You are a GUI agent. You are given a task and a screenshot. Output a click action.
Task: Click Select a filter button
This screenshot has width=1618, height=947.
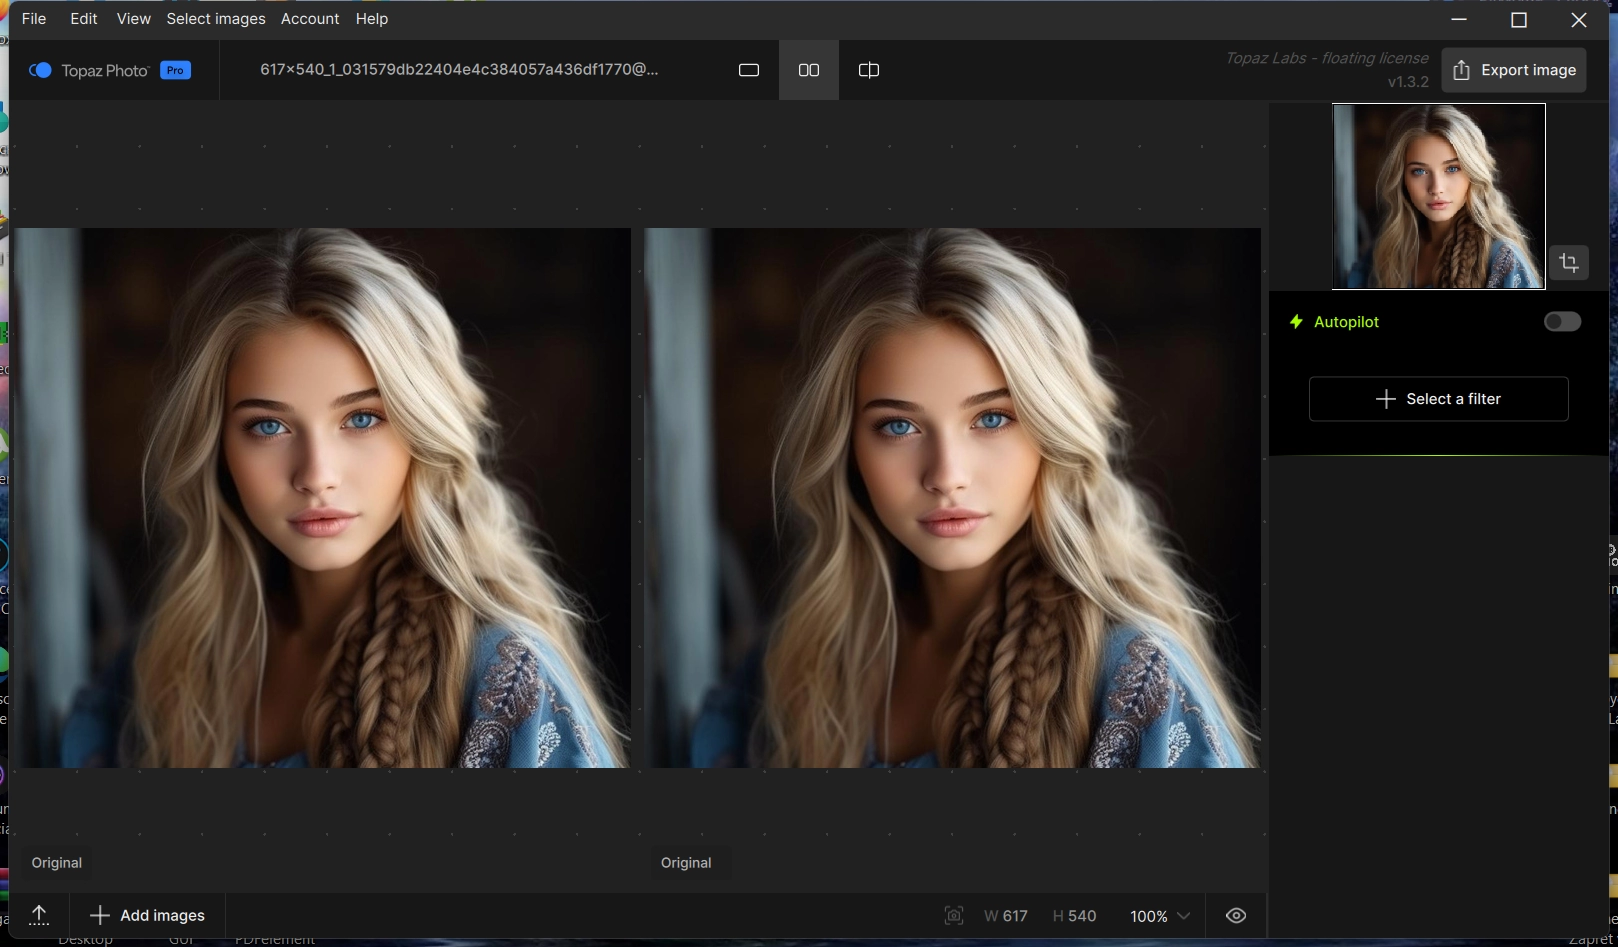(1438, 399)
